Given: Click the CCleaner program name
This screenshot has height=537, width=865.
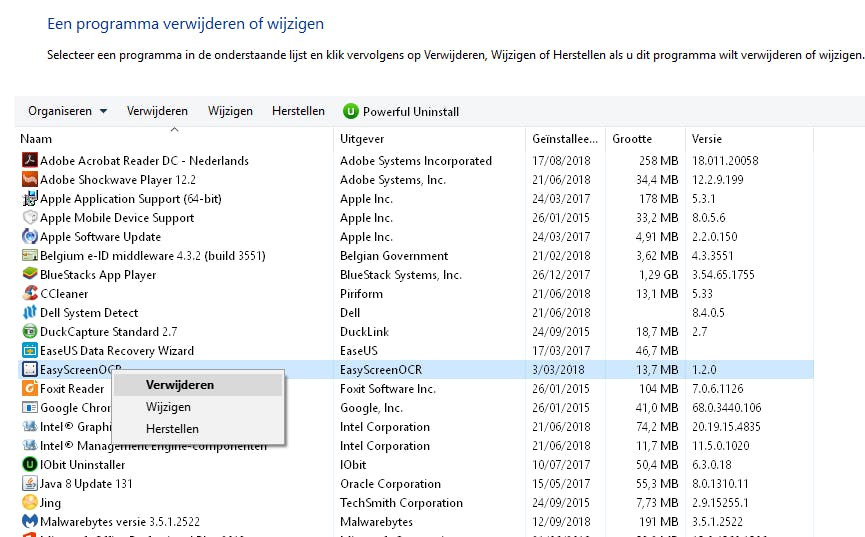Looking at the screenshot, I should click(64, 294).
